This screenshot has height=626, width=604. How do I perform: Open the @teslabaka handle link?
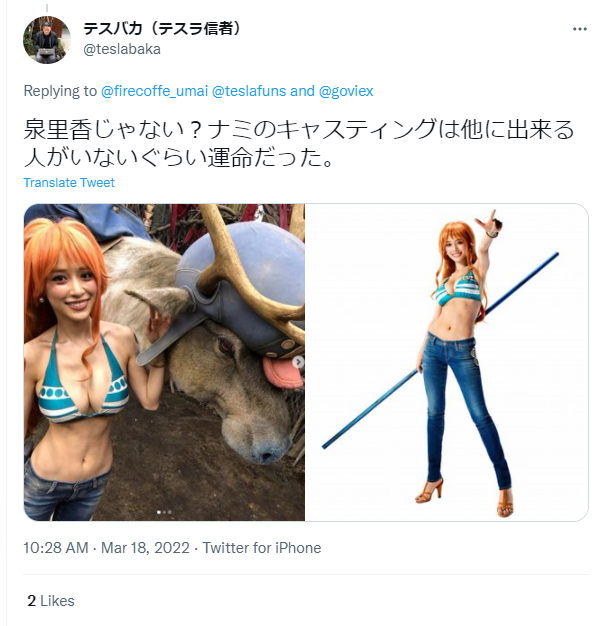122,49
